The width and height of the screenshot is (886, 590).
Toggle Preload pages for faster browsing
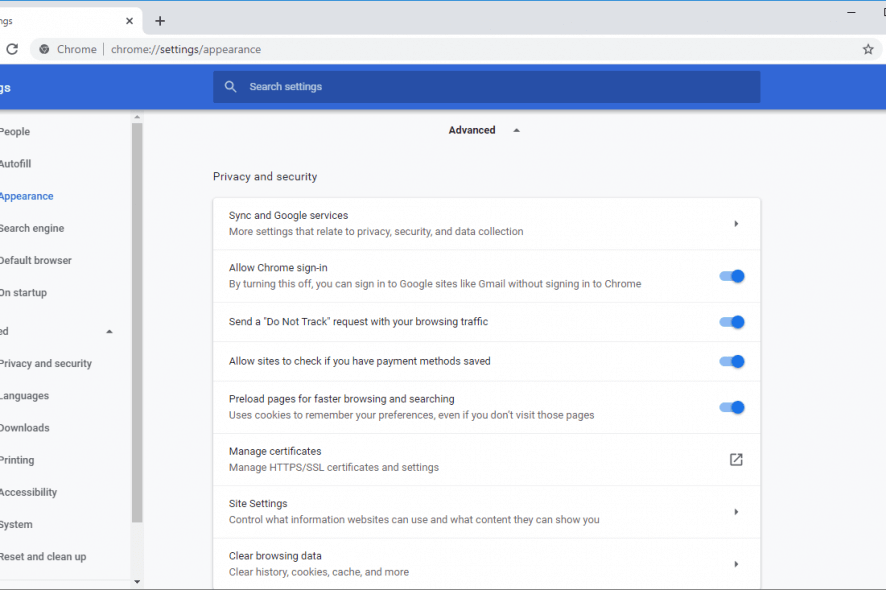(732, 407)
